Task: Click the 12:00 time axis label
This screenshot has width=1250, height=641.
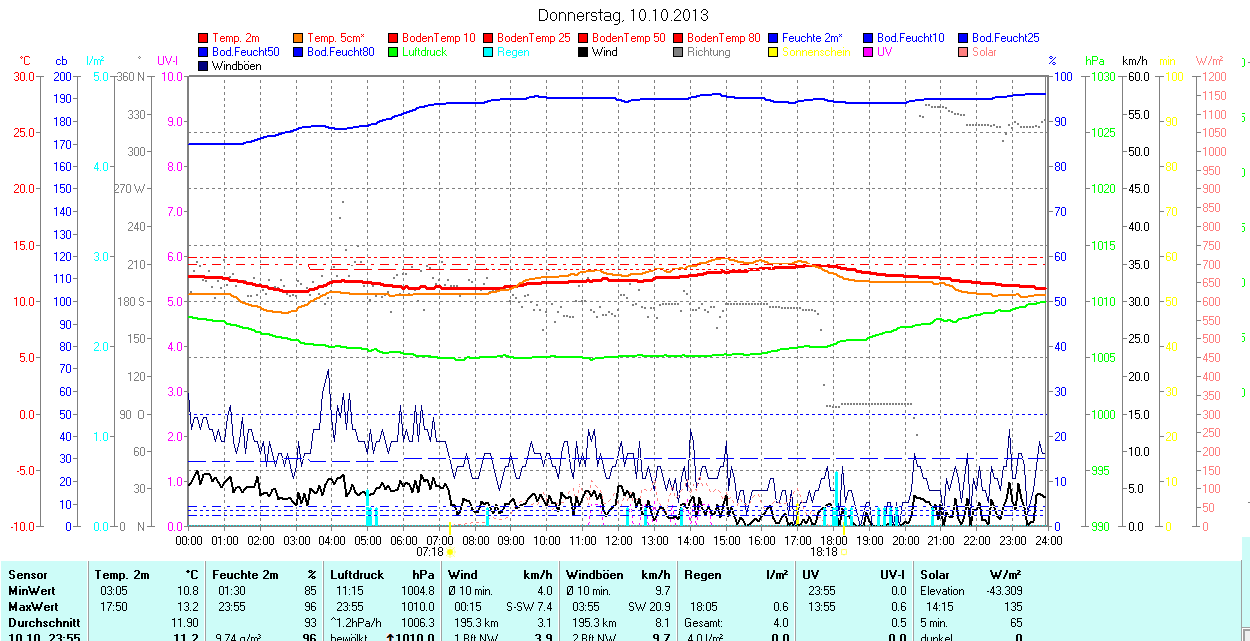Action: [618, 540]
